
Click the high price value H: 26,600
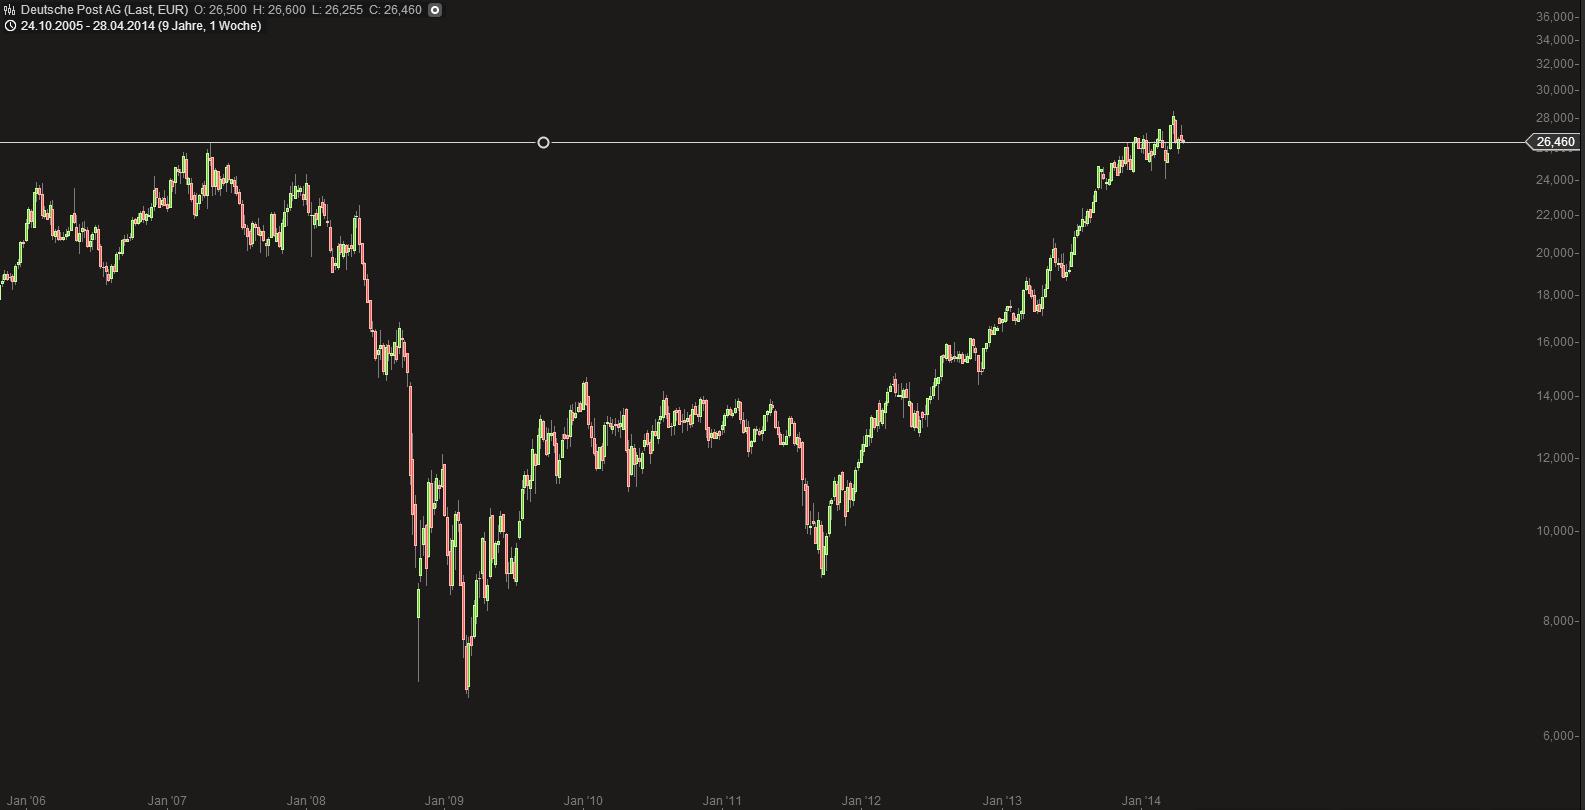[x=279, y=10]
